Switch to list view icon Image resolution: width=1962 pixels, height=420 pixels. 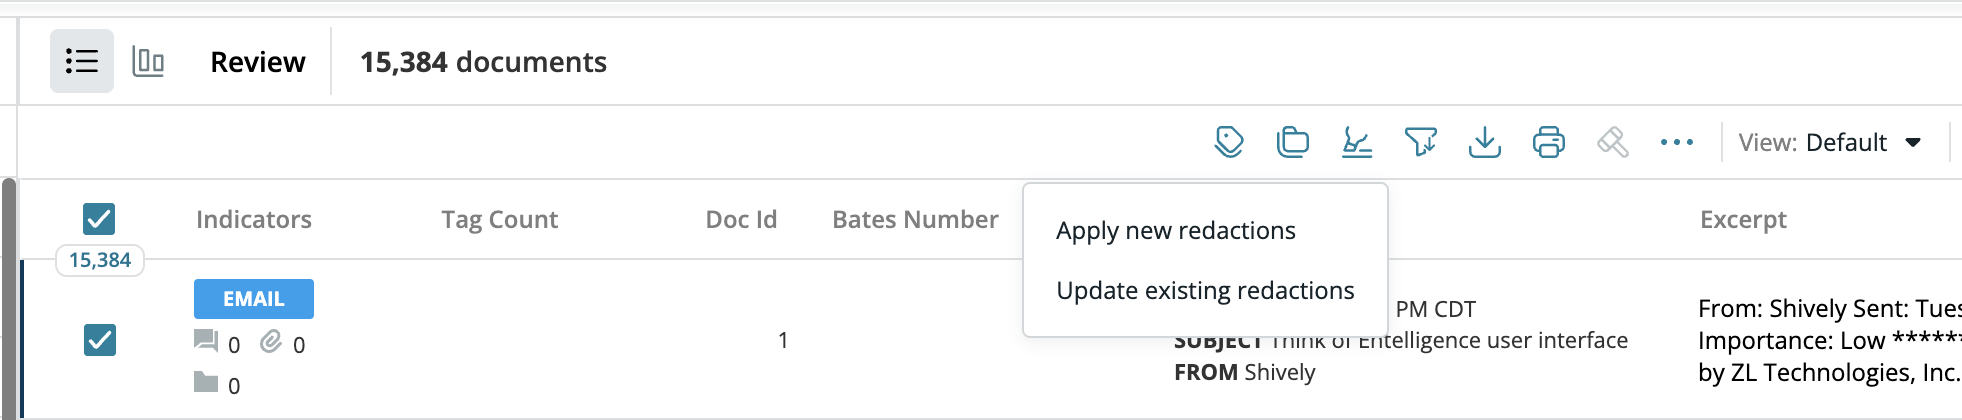click(x=82, y=61)
